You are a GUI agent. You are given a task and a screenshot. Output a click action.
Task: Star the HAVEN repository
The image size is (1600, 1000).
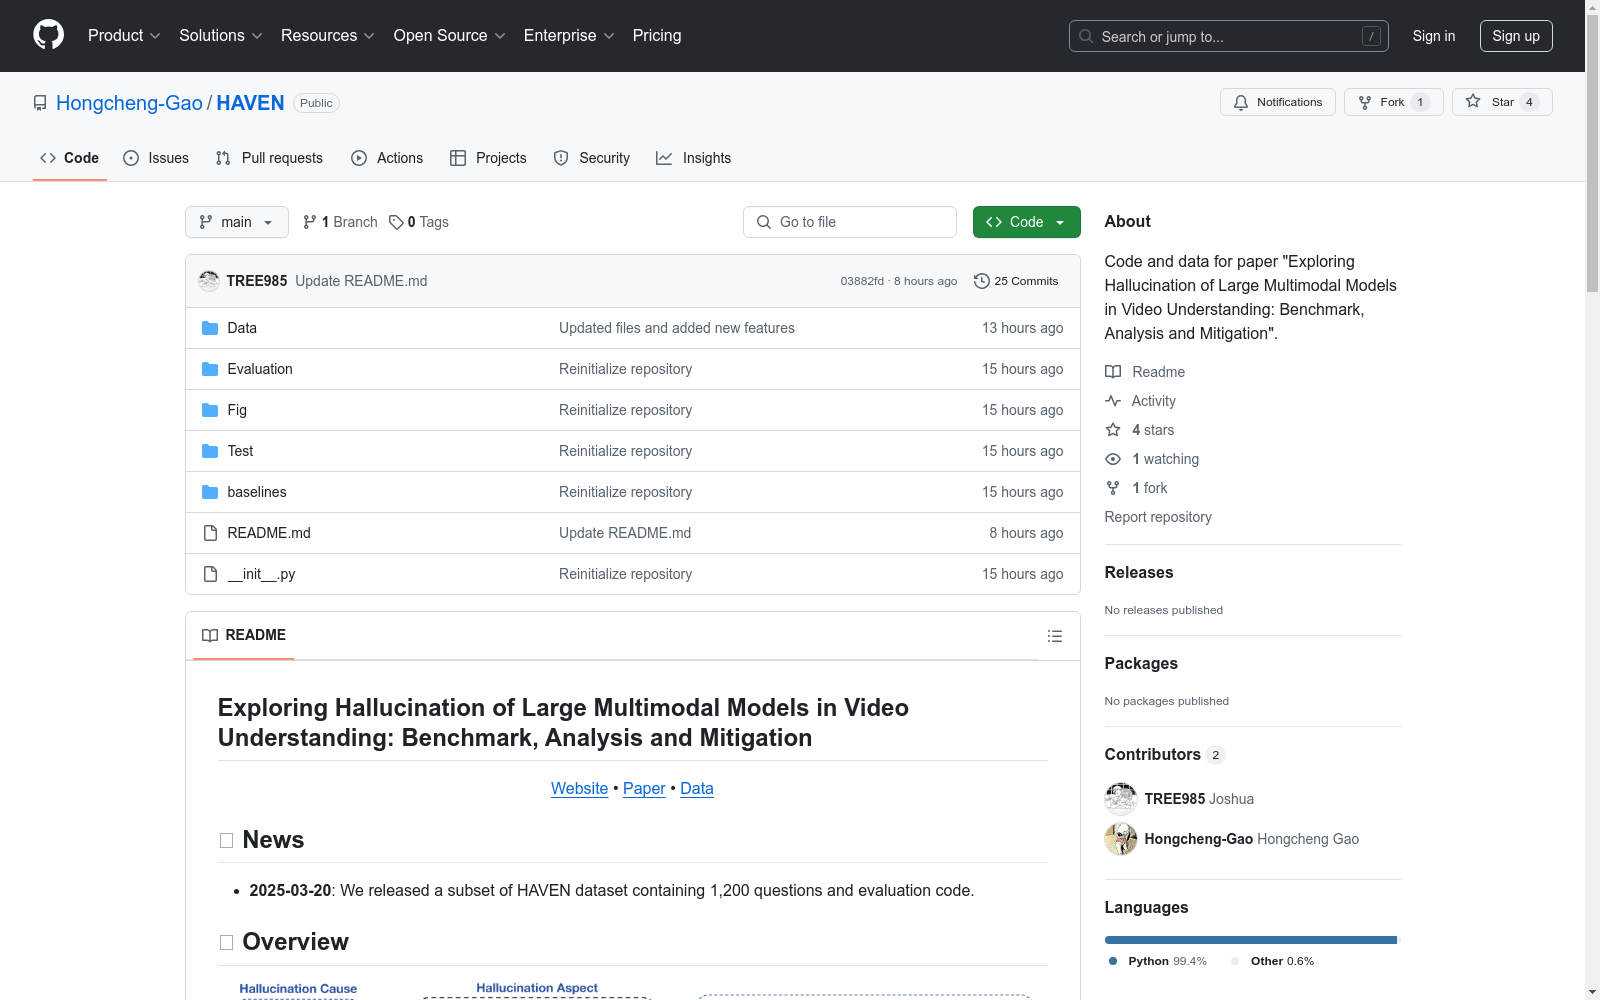tap(1502, 102)
